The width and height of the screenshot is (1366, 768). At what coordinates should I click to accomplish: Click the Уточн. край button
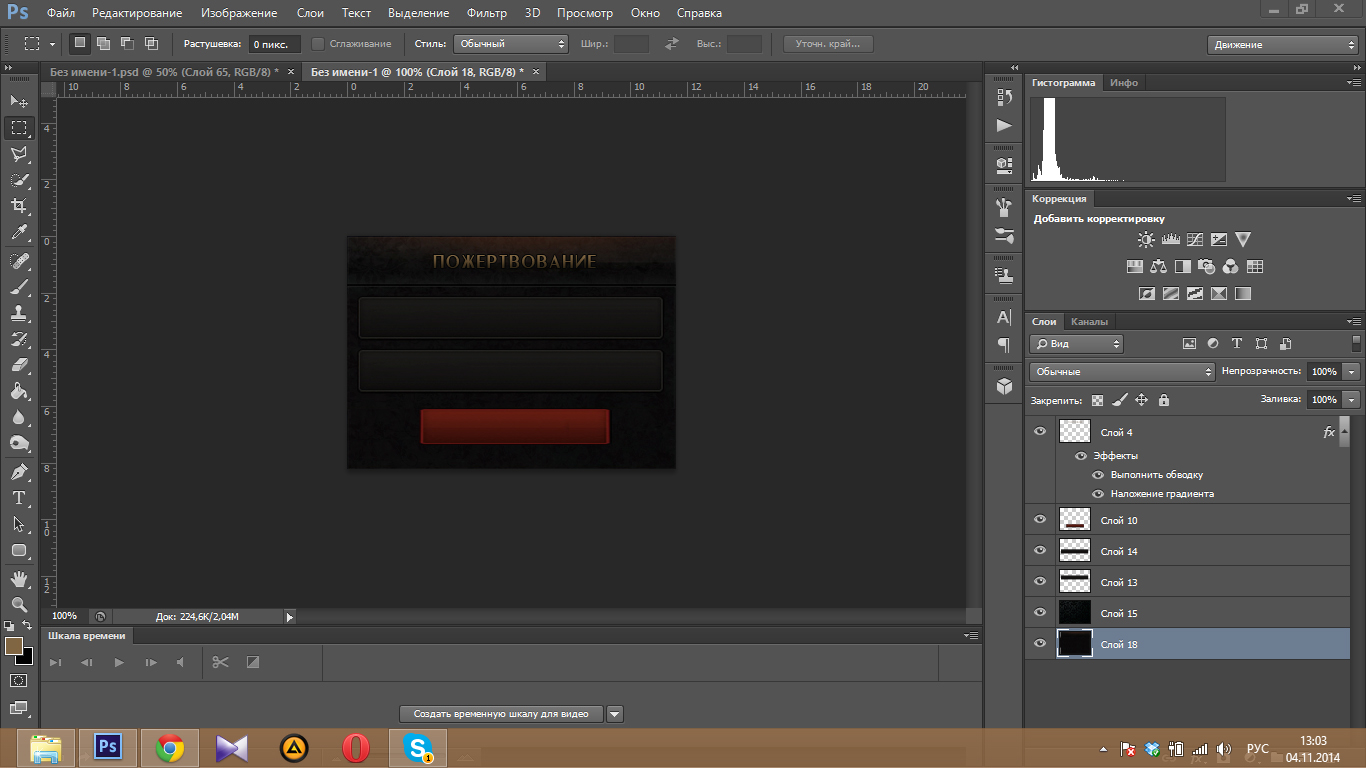click(828, 44)
